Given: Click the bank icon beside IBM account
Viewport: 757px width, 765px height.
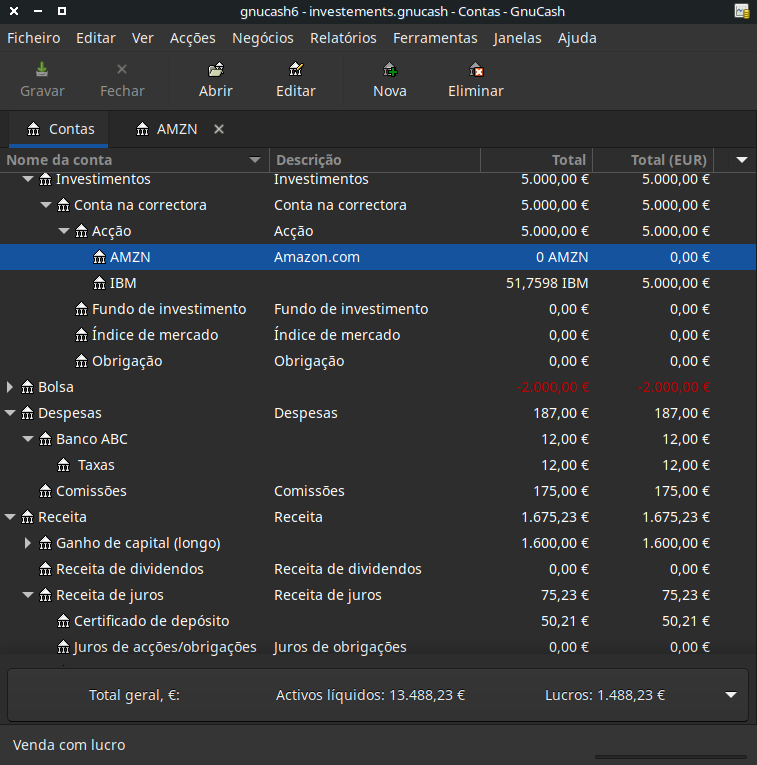Looking at the screenshot, I should tap(99, 283).
